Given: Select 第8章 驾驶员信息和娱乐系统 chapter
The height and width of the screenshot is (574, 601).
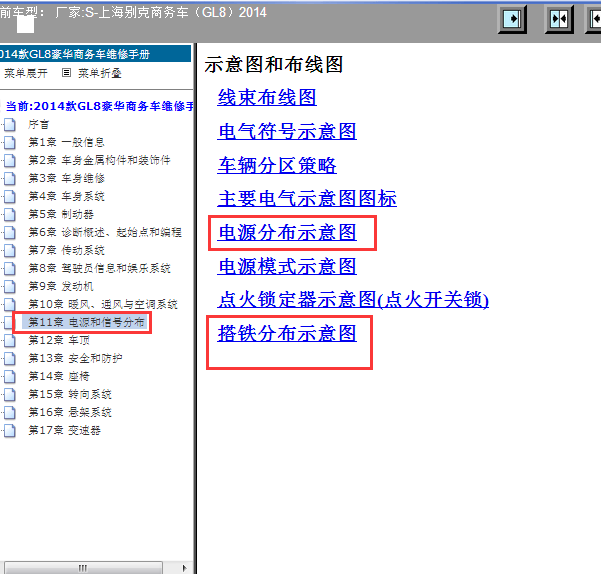Looking at the screenshot, I should [x=99, y=268].
